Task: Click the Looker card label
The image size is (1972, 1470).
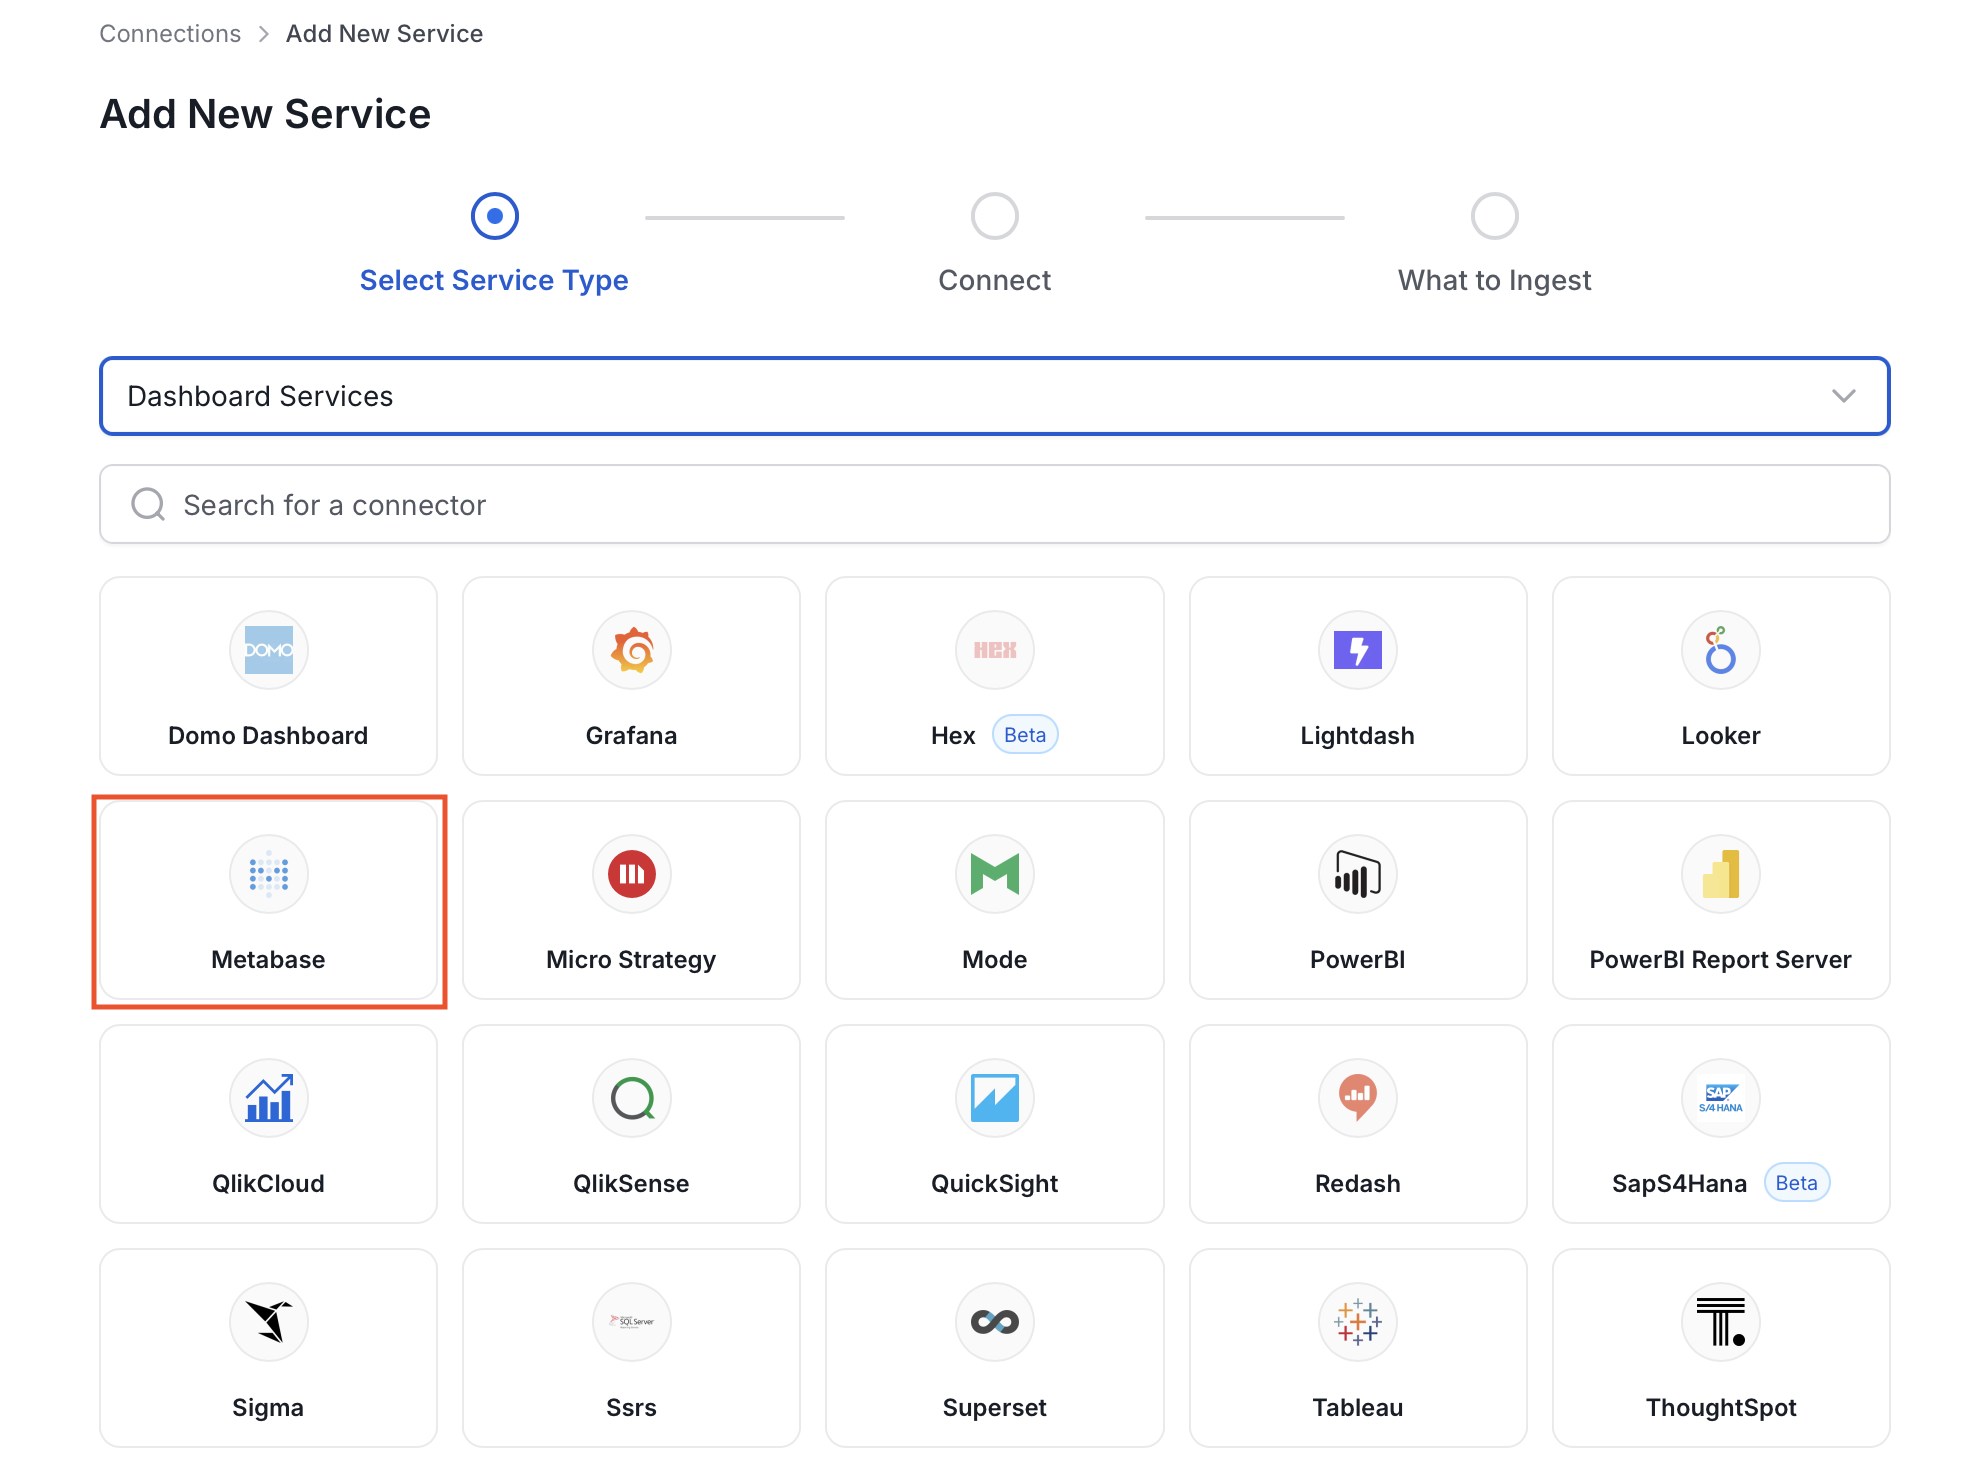Action: (x=1720, y=735)
